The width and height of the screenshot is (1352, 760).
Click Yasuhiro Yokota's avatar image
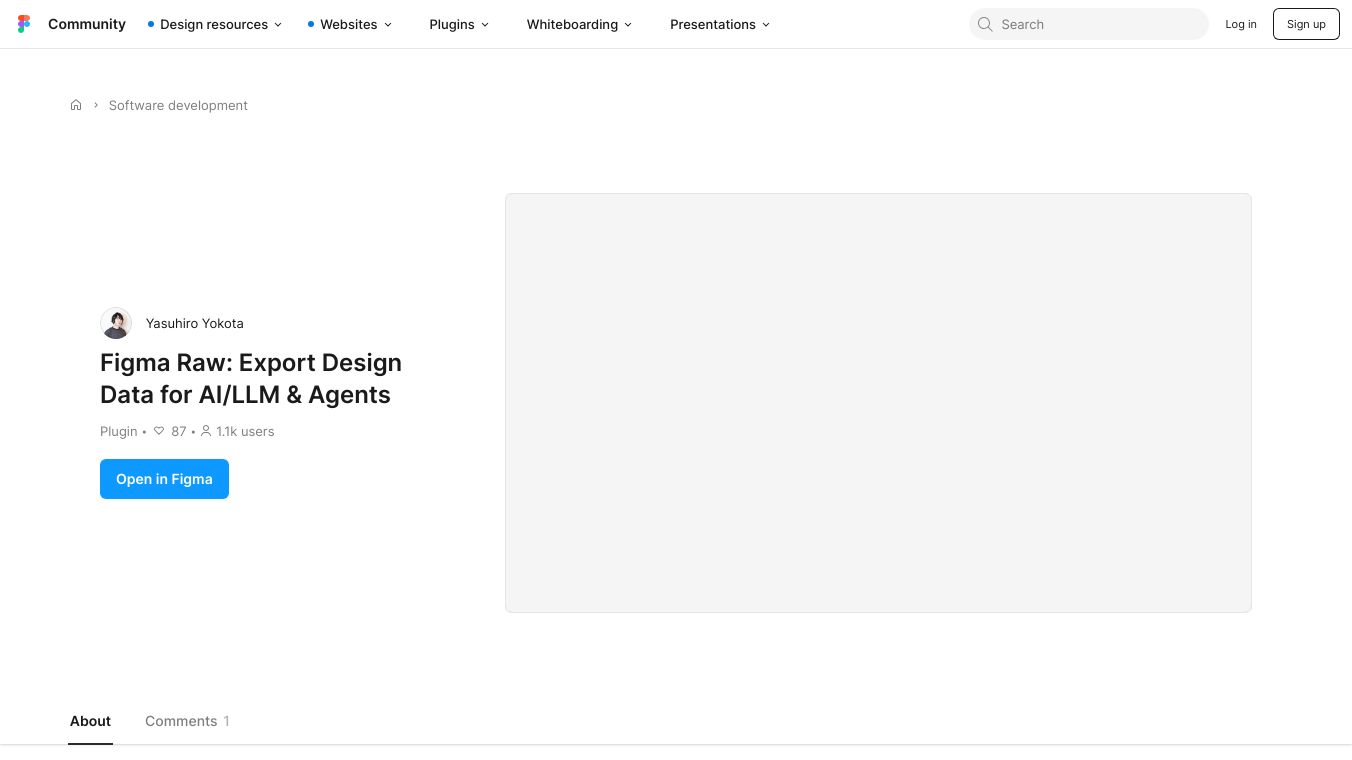[x=116, y=323]
